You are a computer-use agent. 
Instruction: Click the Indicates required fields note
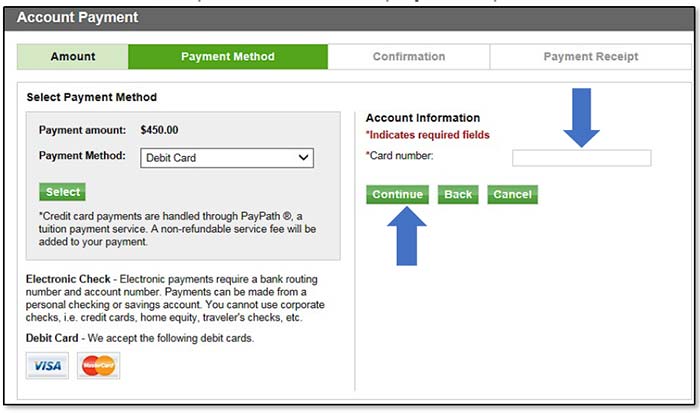pos(428,135)
